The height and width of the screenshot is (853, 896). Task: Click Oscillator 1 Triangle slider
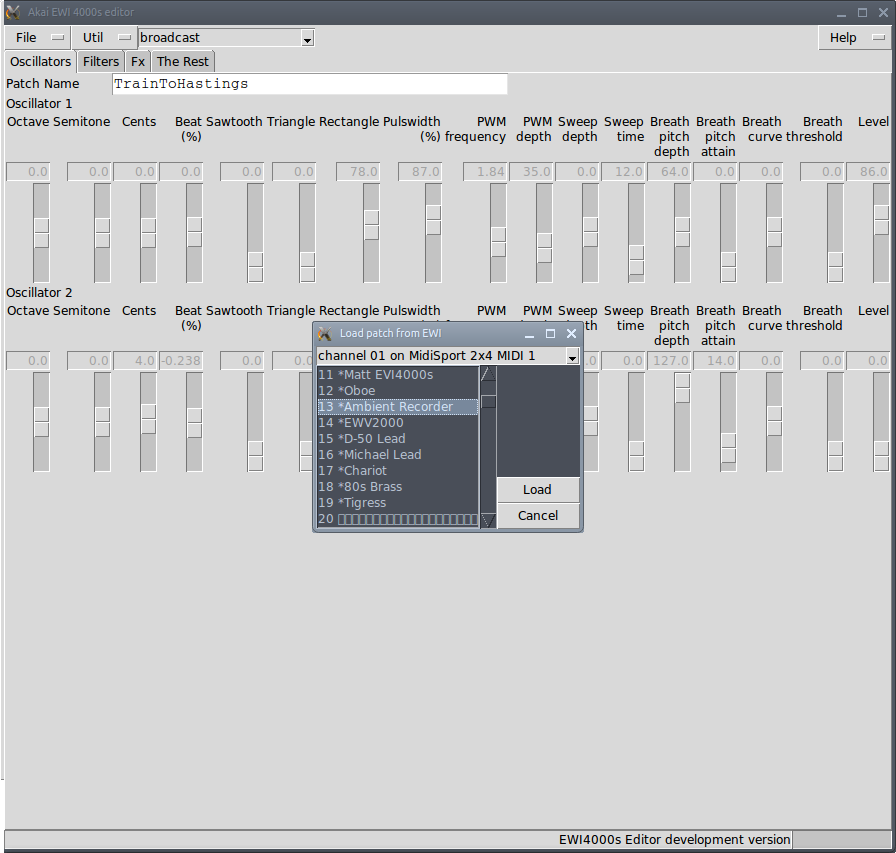pos(307,233)
